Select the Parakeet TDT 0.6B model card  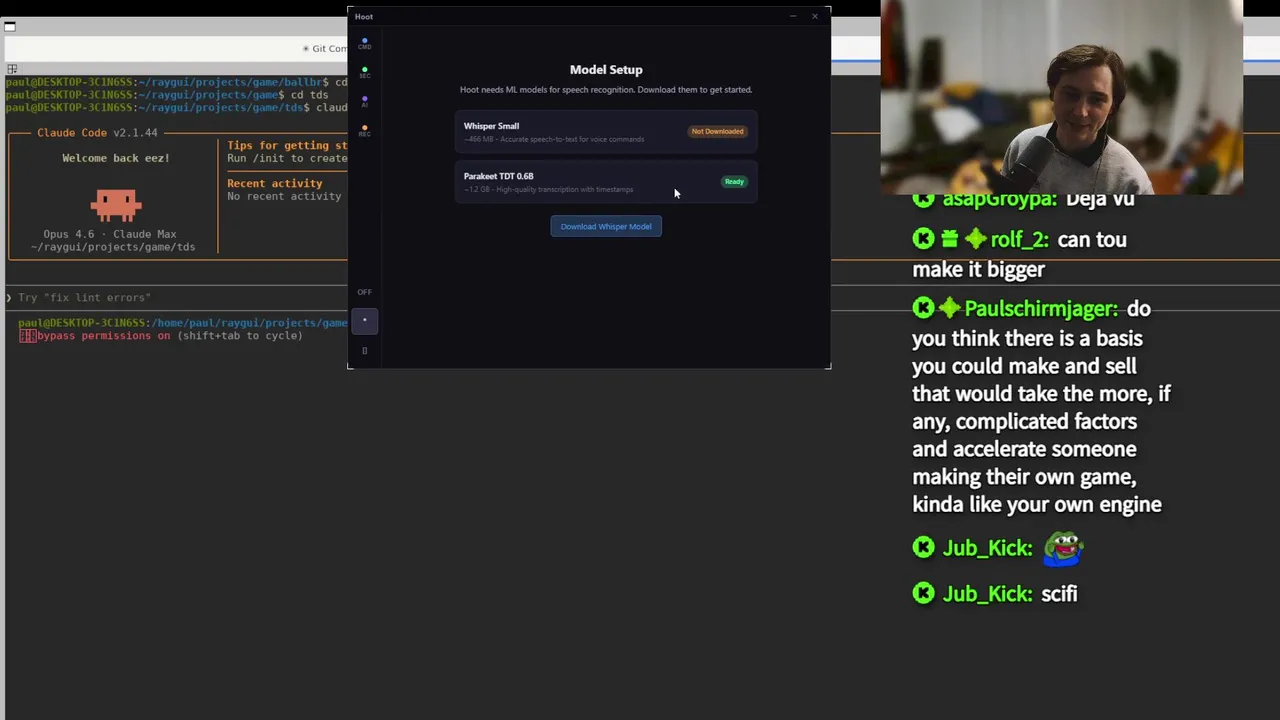click(x=606, y=182)
